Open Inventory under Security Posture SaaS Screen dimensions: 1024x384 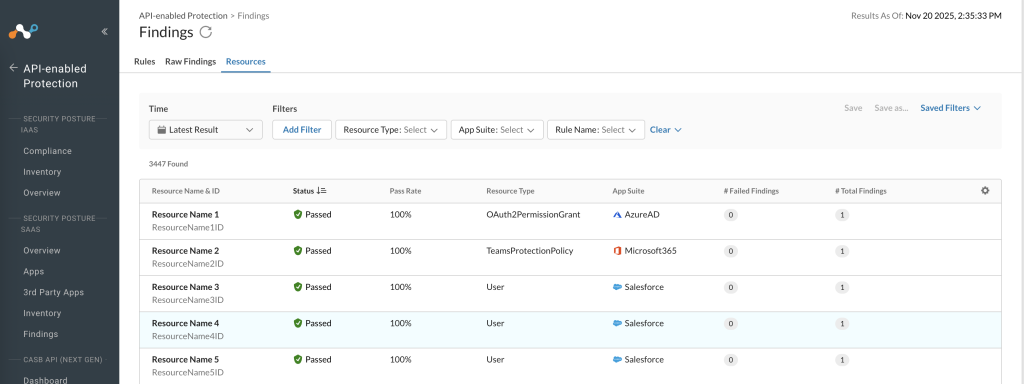42,313
